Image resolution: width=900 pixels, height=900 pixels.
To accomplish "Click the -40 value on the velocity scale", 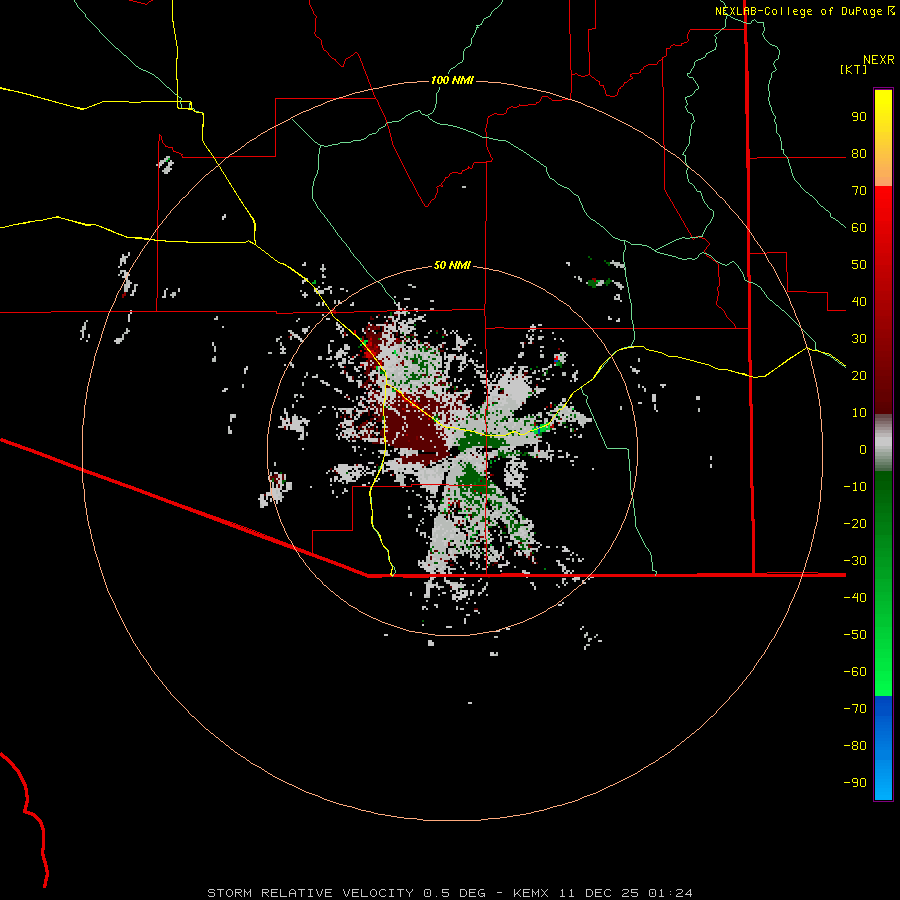I will (855, 598).
